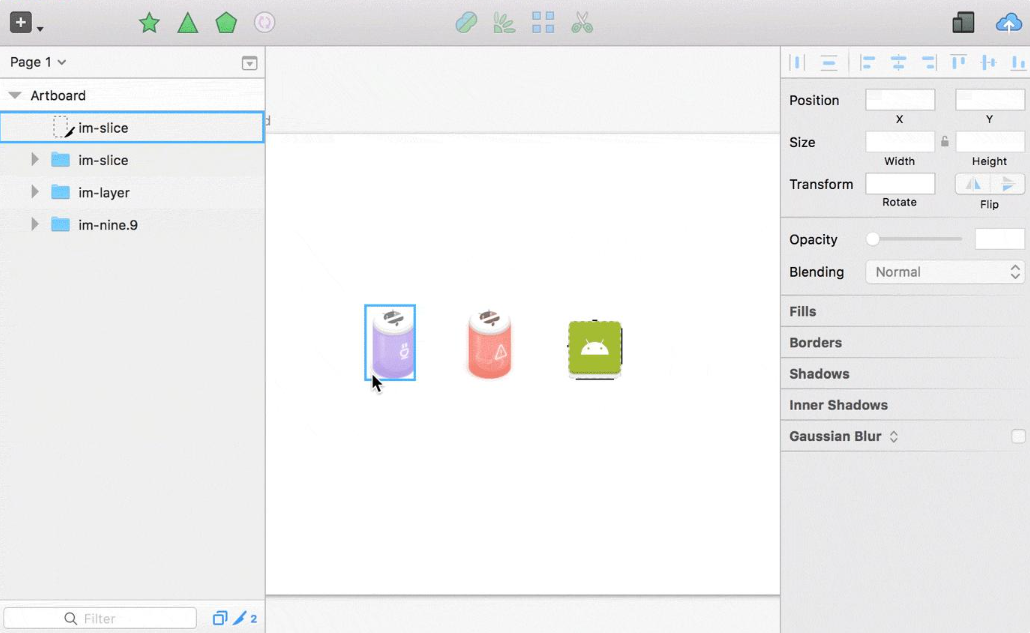Click the im-slice folder icon
The image size is (1030, 633).
click(x=60, y=160)
